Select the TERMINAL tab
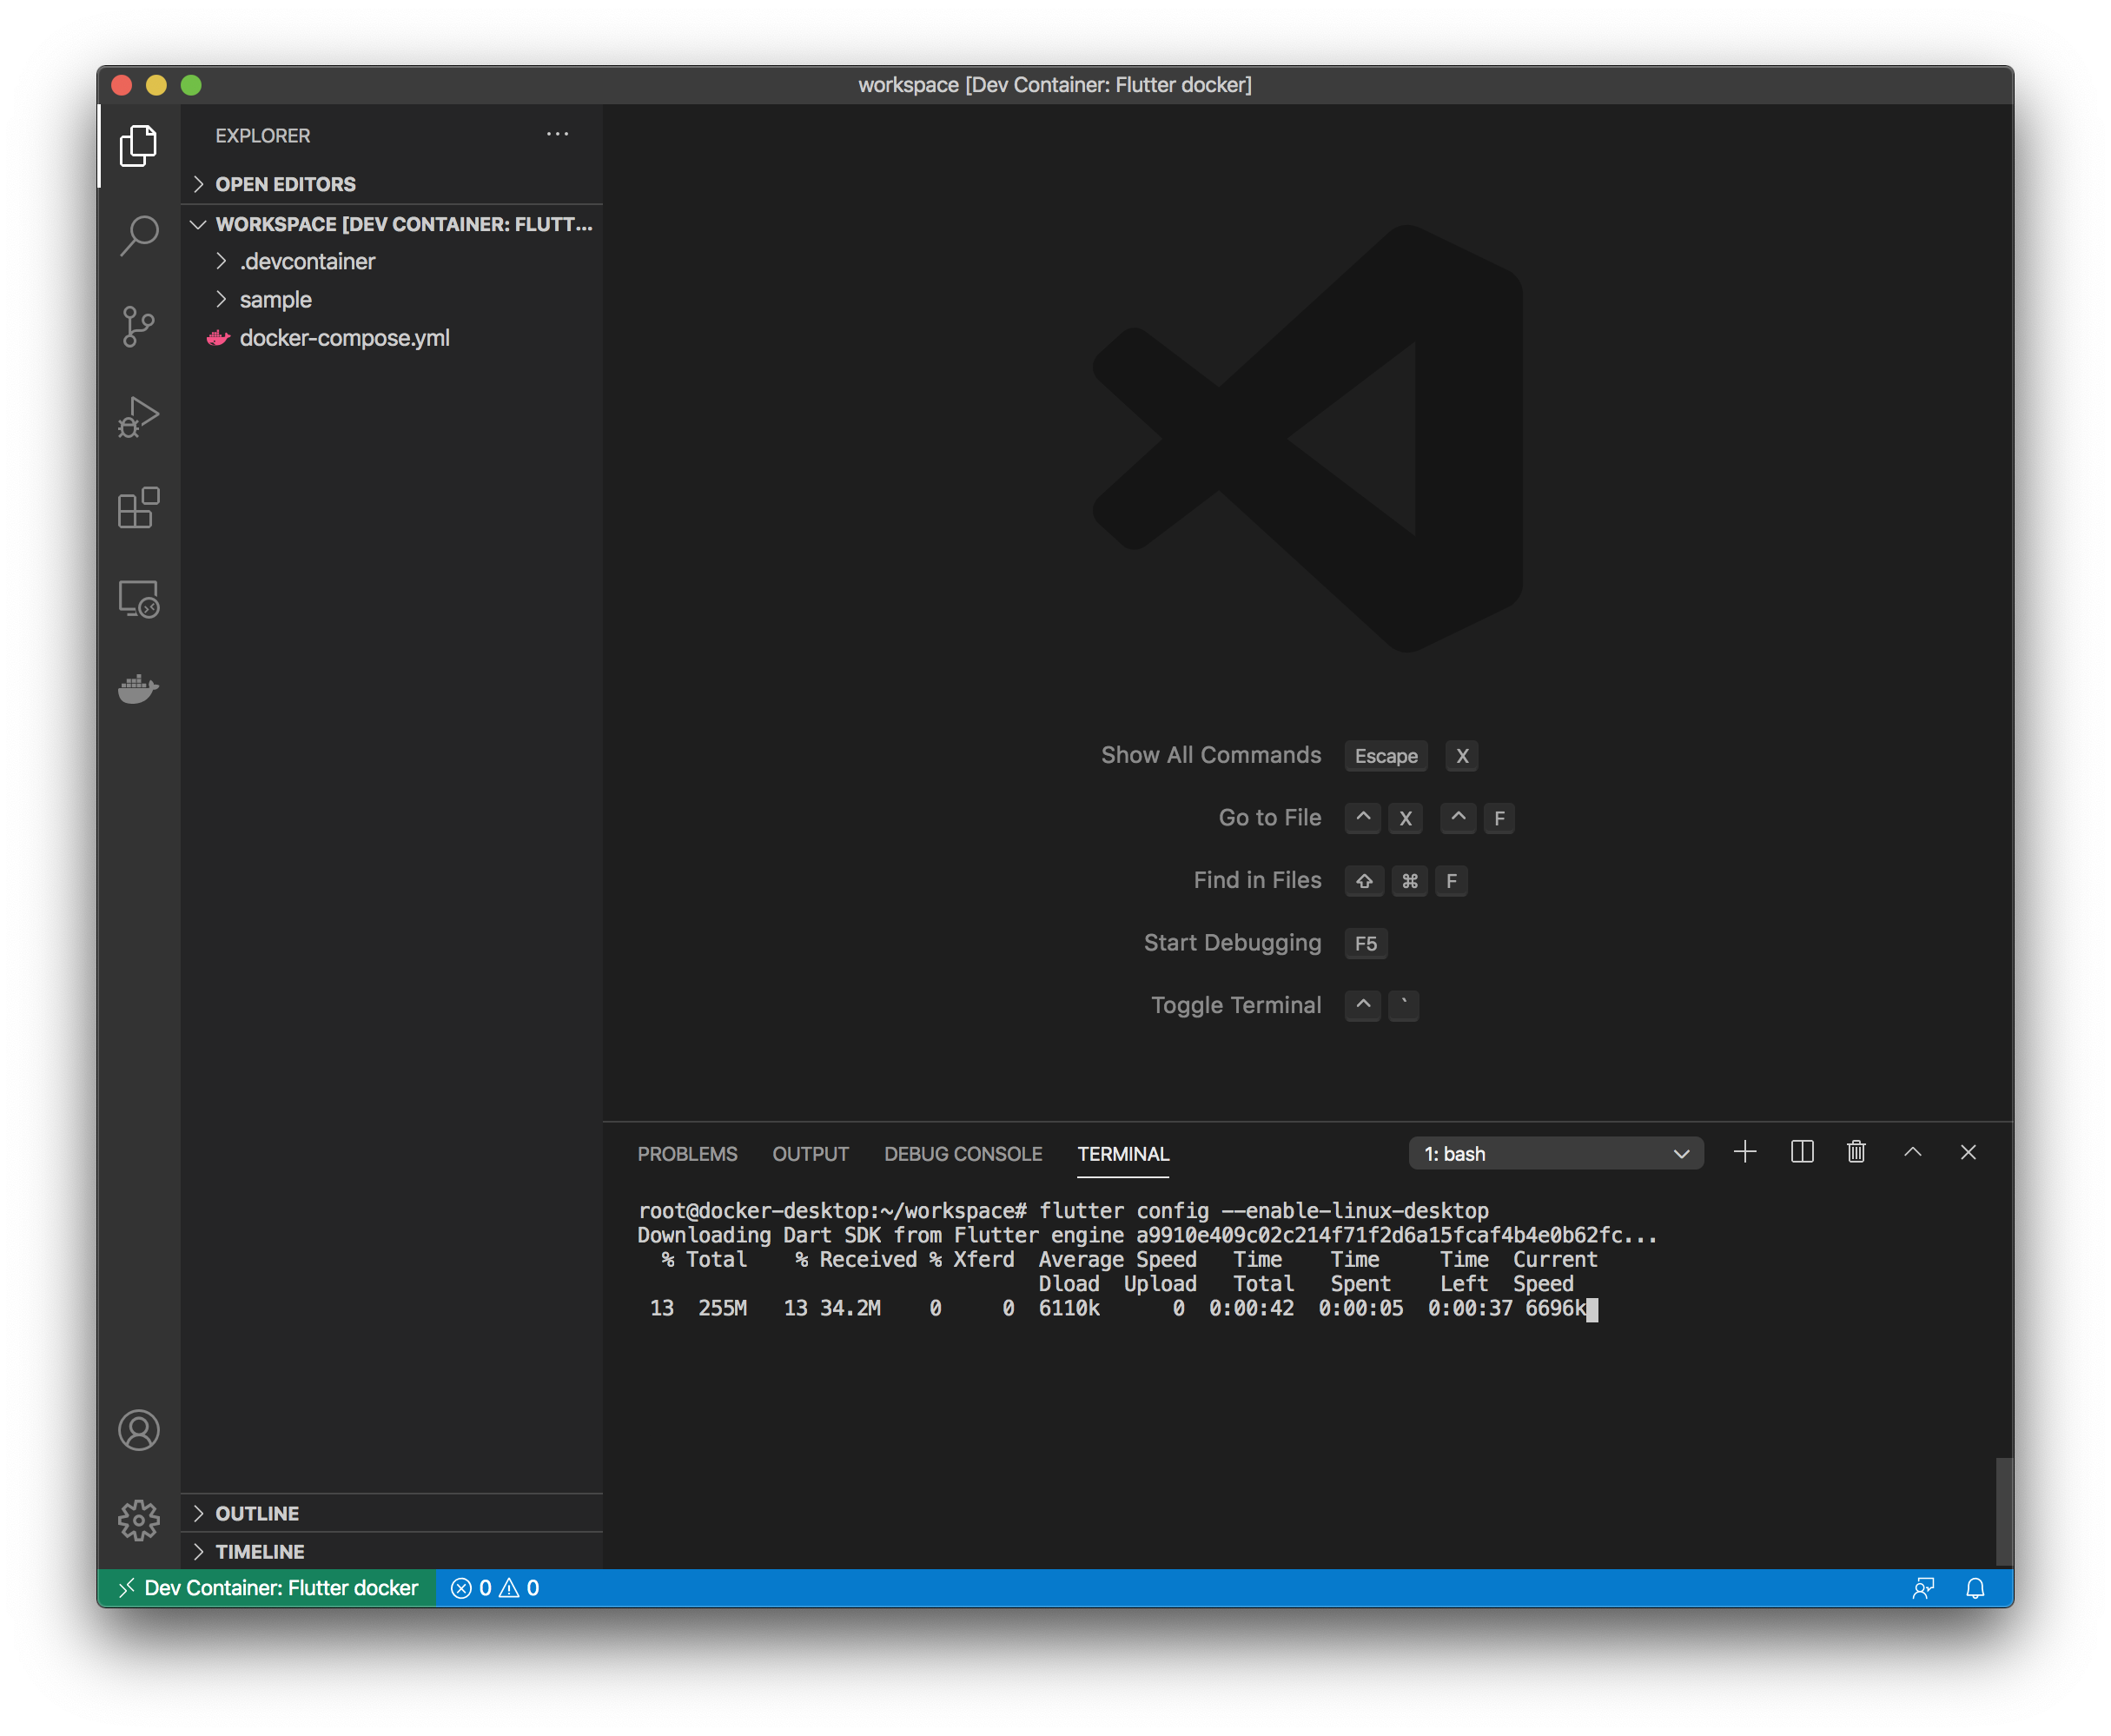2111x1736 pixels. (x=1123, y=1154)
